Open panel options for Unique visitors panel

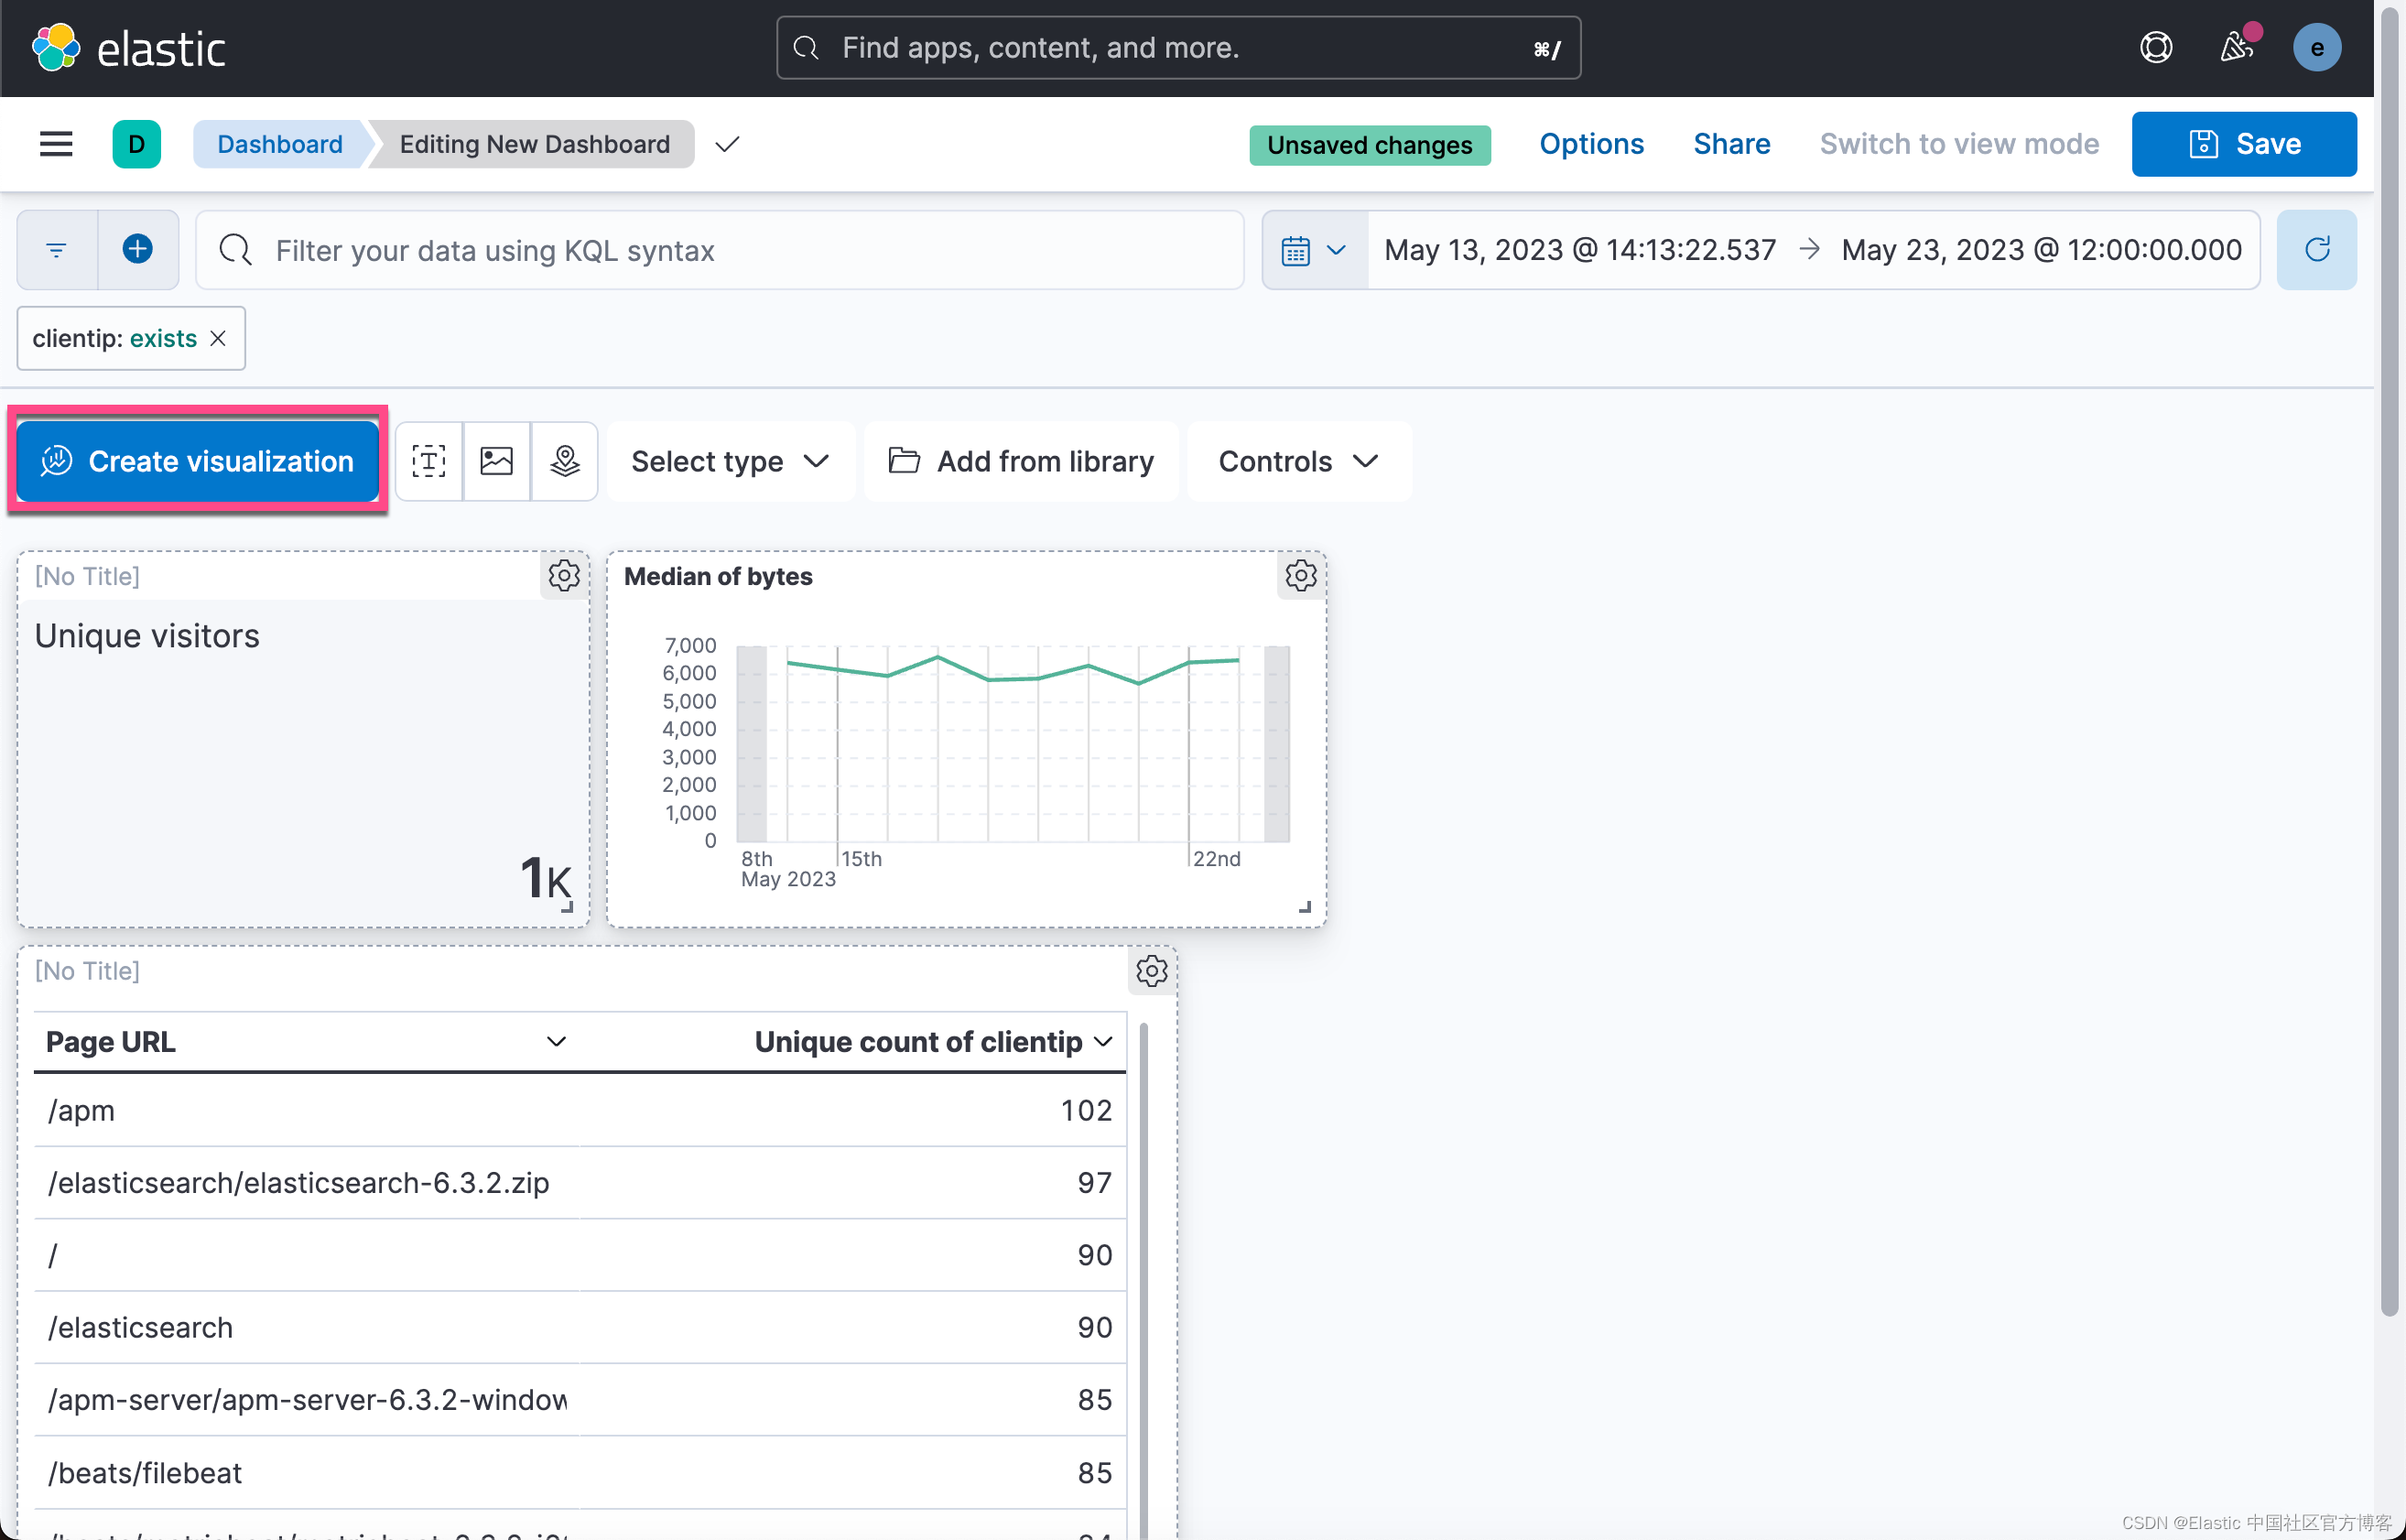pyautogui.click(x=564, y=576)
